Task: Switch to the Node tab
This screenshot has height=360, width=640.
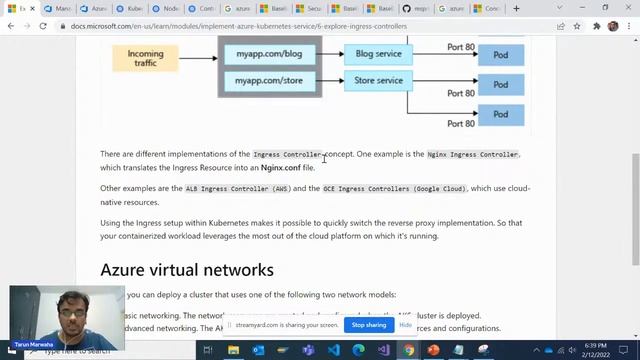Action: (166, 9)
